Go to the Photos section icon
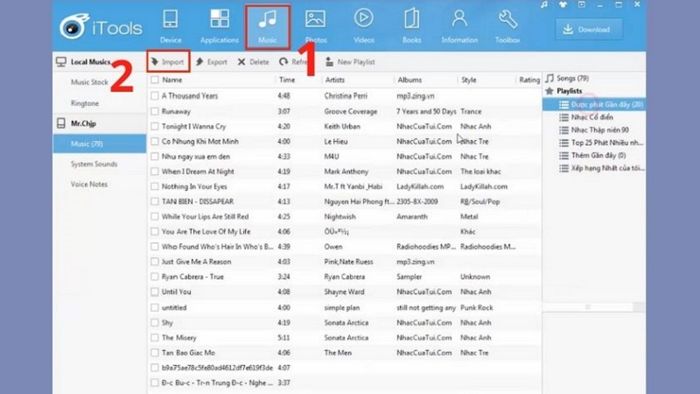The height and width of the screenshot is (394, 700). point(315,19)
